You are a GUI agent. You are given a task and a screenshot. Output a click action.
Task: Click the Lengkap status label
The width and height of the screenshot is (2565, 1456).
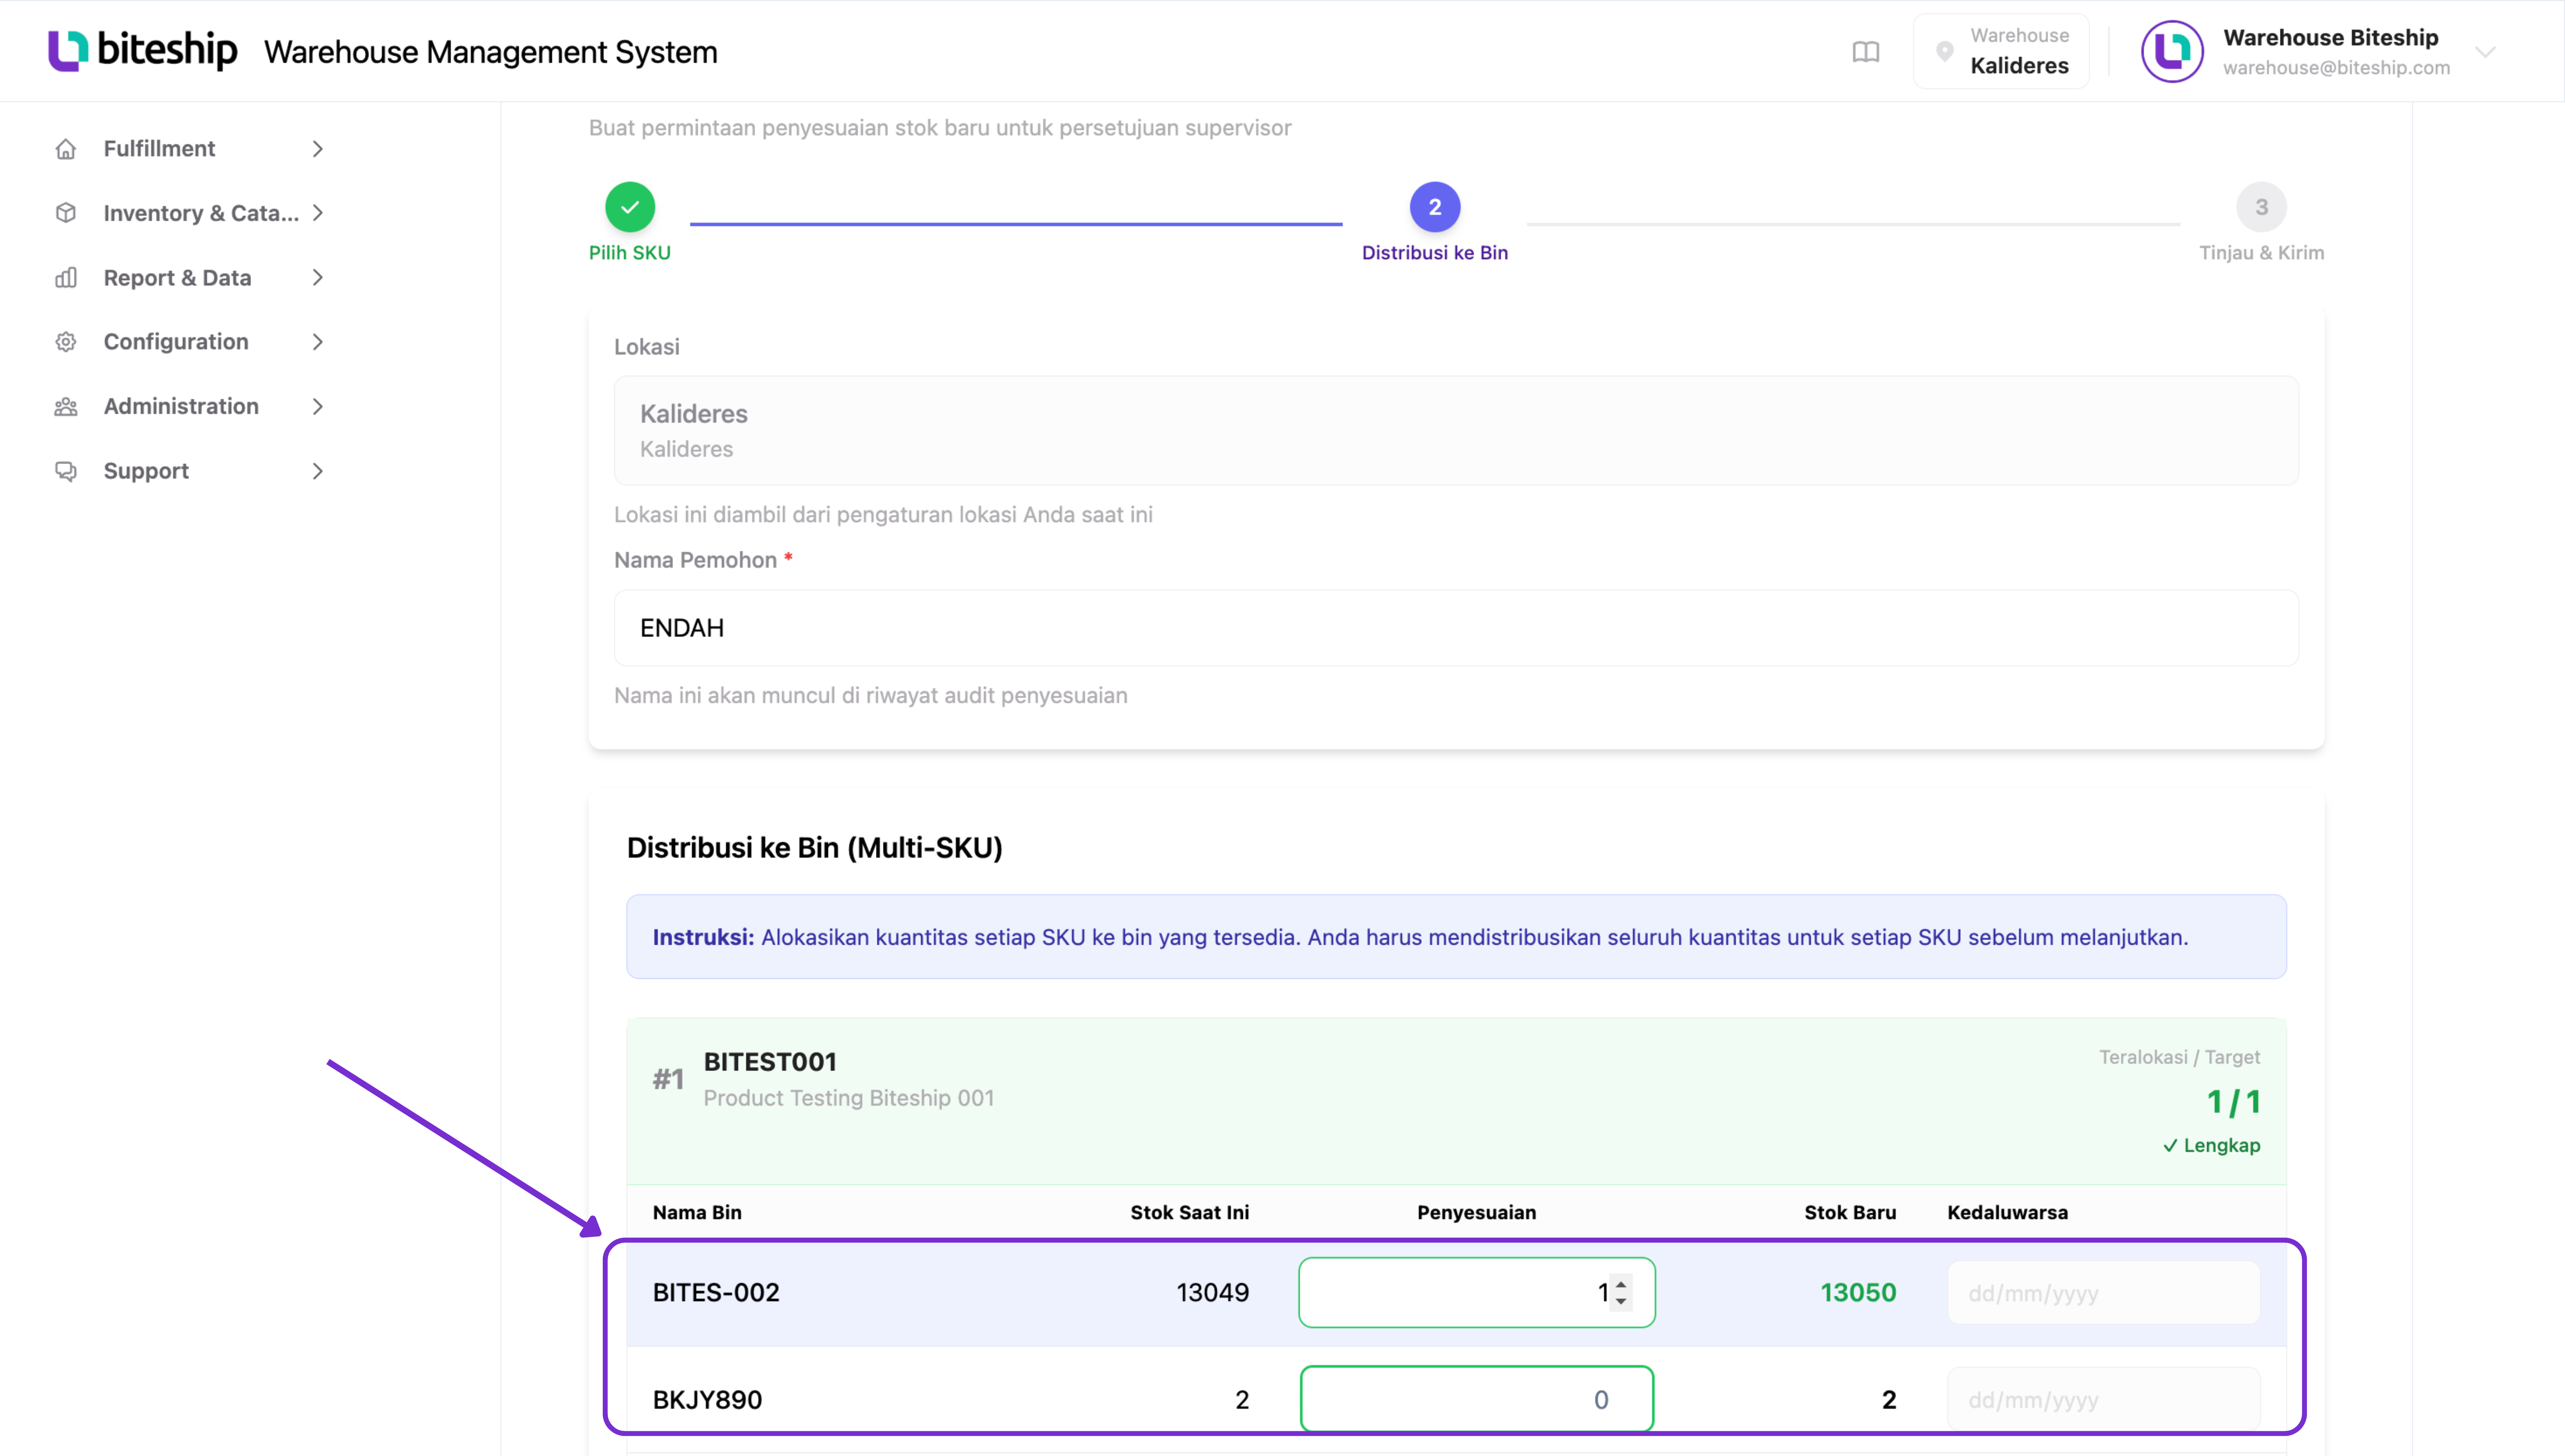[x=2211, y=1146]
